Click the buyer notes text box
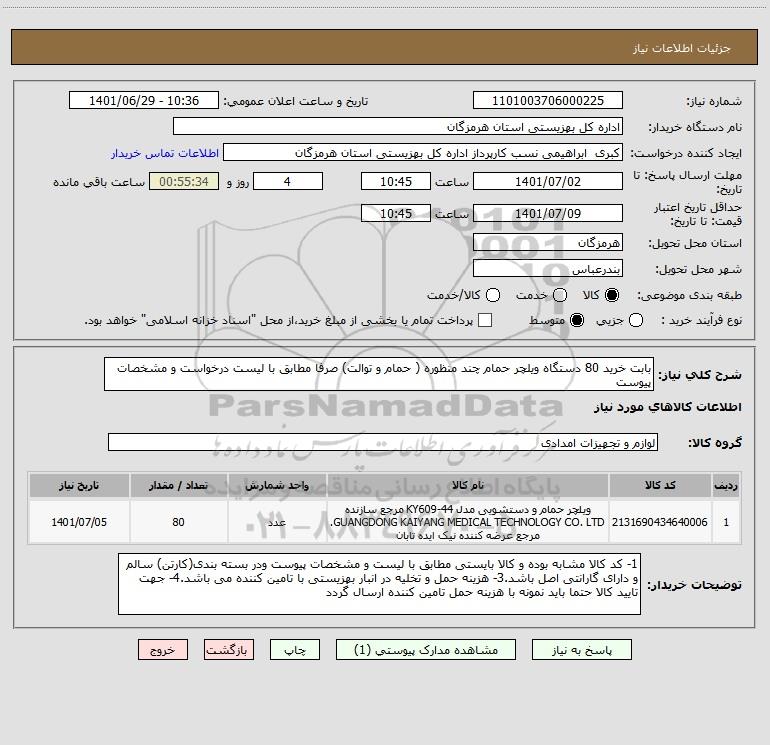Viewport: 770px width, 745px height. [379, 584]
